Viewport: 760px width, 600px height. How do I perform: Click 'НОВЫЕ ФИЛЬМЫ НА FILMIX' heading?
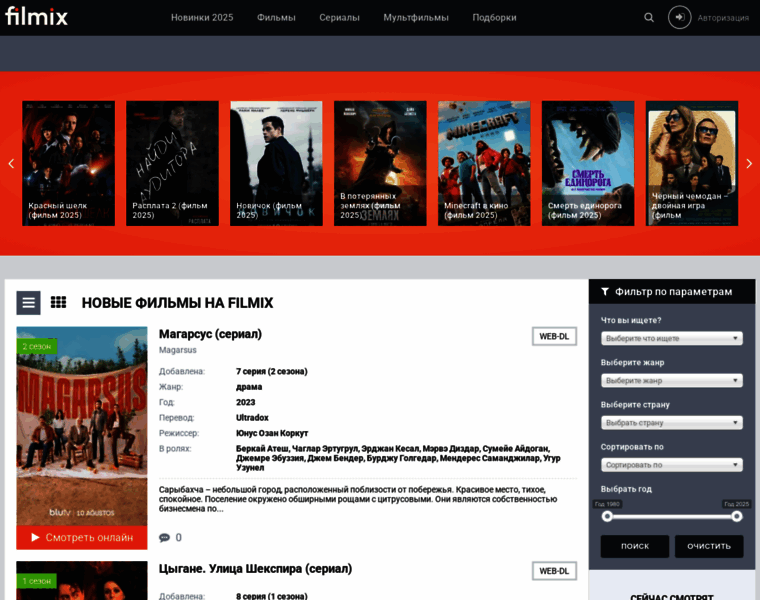pyautogui.click(x=177, y=303)
